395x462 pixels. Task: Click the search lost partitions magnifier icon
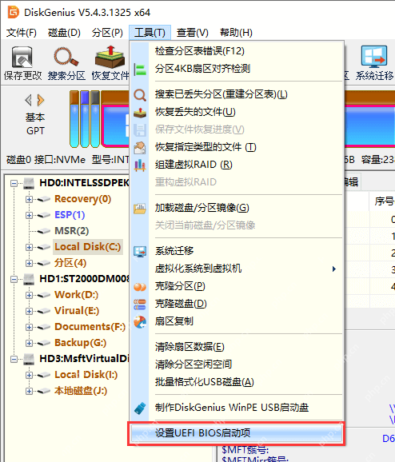[140, 95]
